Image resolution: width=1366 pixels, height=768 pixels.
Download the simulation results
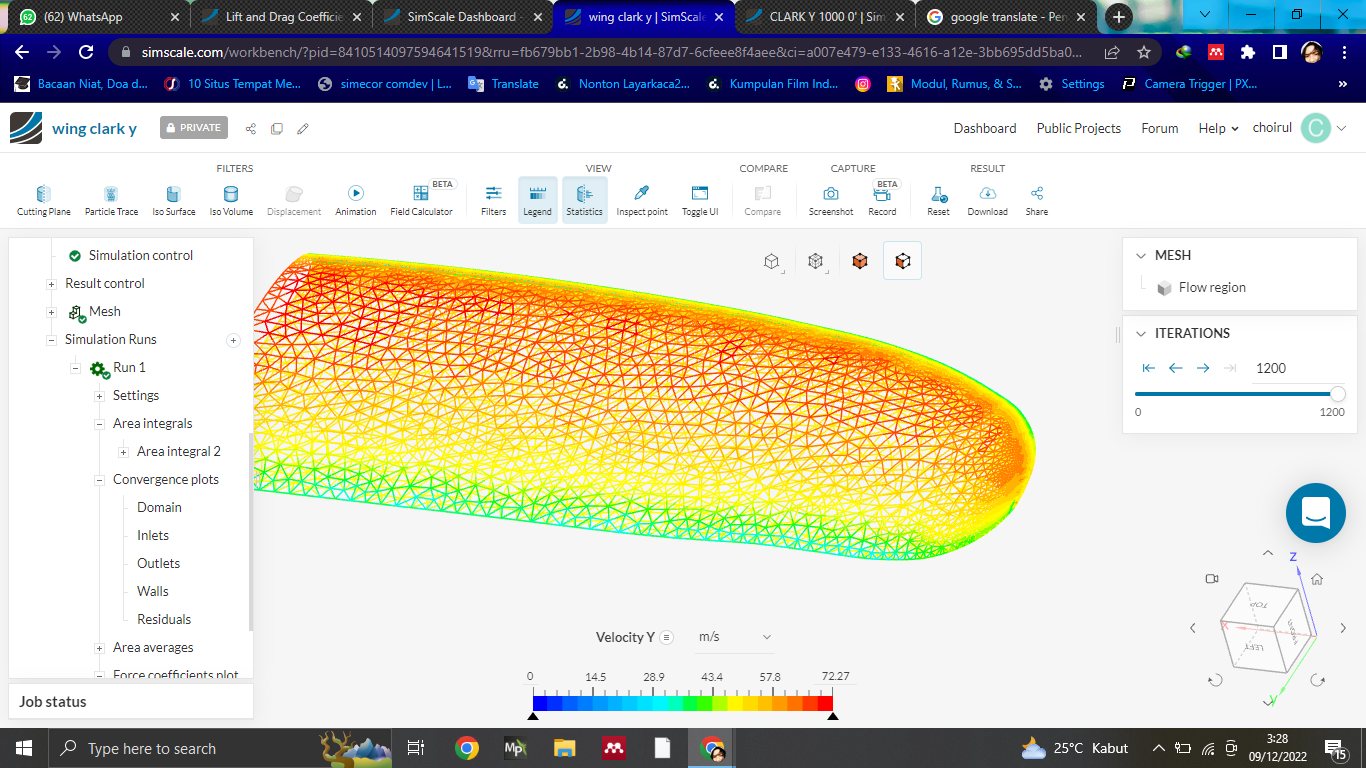(x=987, y=200)
